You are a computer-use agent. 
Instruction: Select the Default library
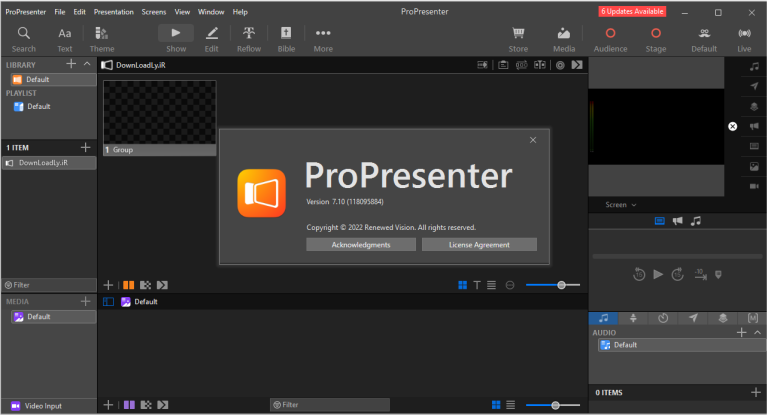(53, 79)
